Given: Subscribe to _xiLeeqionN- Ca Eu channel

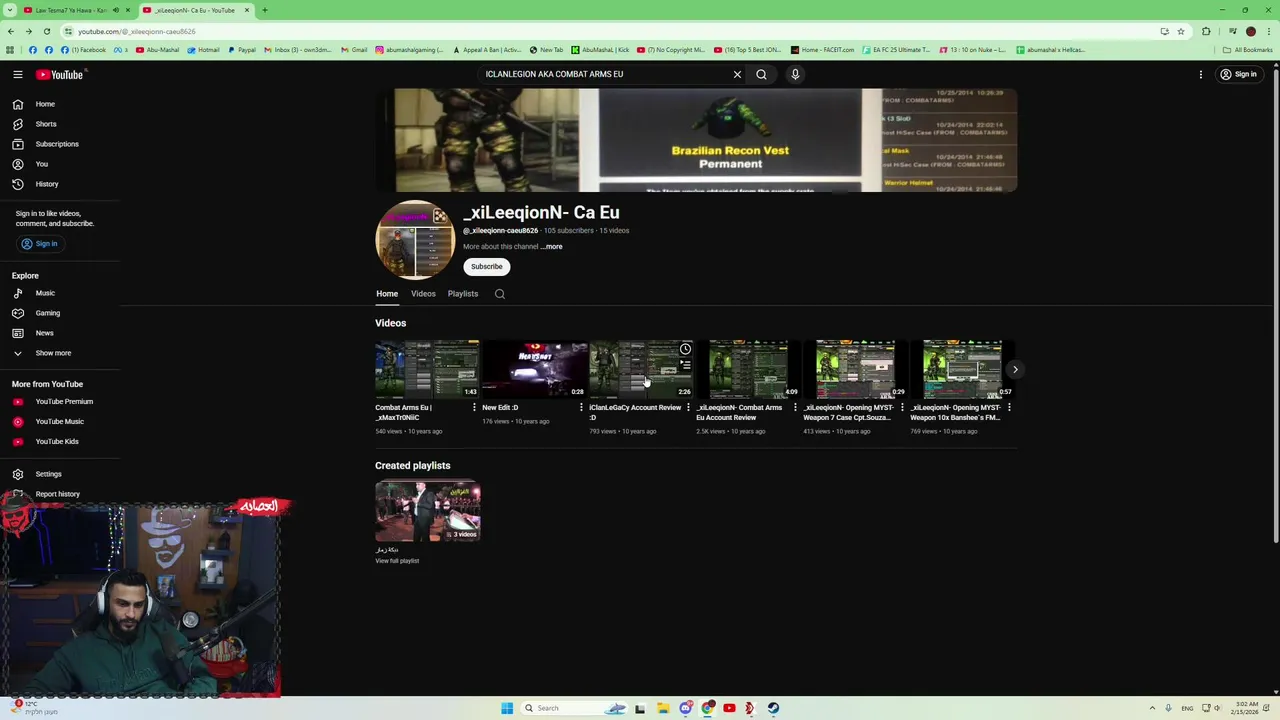Looking at the screenshot, I should [x=487, y=267].
